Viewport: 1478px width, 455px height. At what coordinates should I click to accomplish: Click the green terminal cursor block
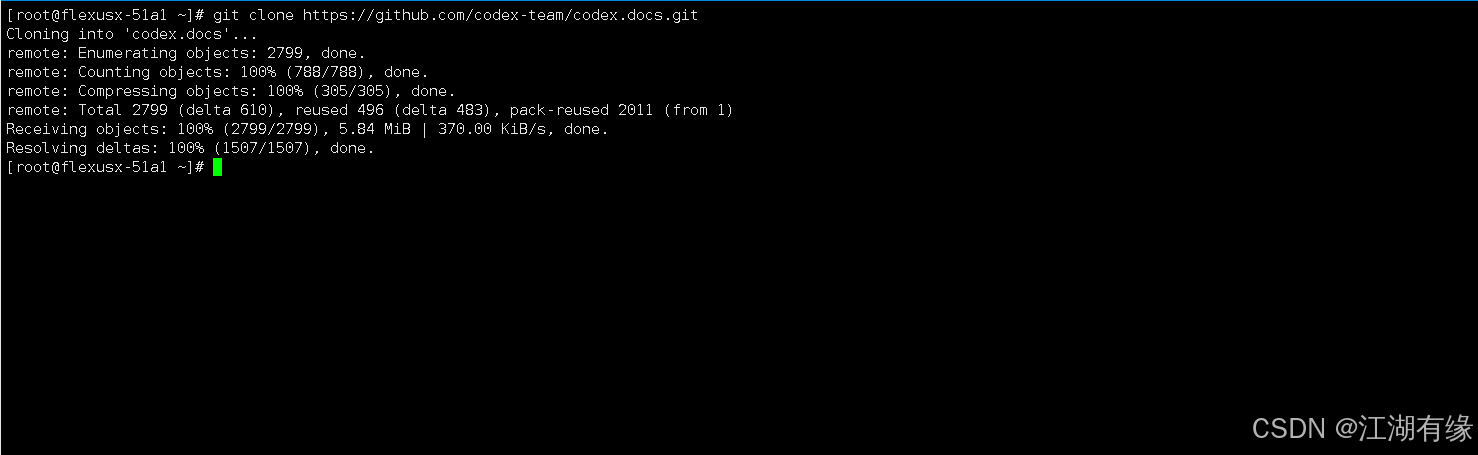pos(217,167)
